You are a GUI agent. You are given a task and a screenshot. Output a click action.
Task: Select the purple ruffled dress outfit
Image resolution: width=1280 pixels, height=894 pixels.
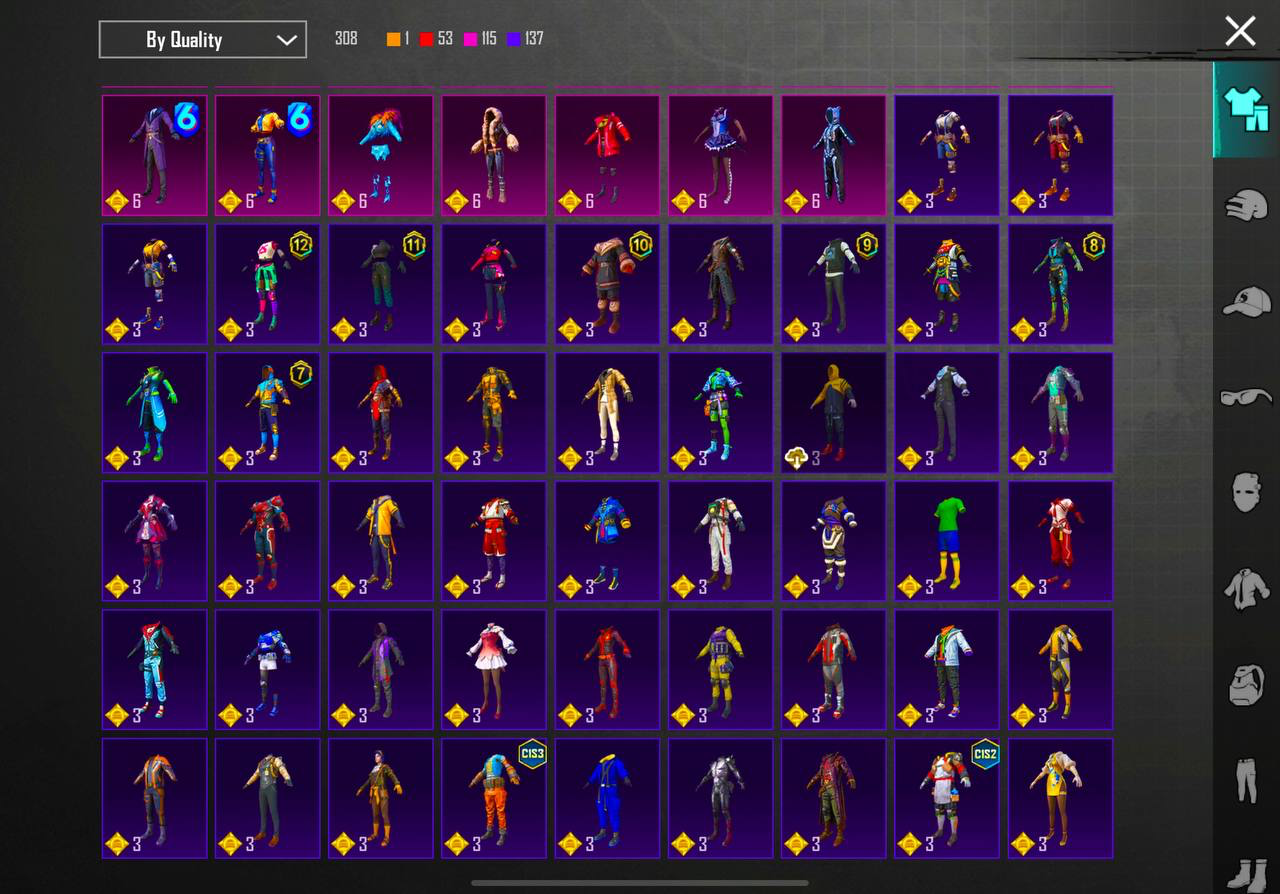(x=721, y=155)
